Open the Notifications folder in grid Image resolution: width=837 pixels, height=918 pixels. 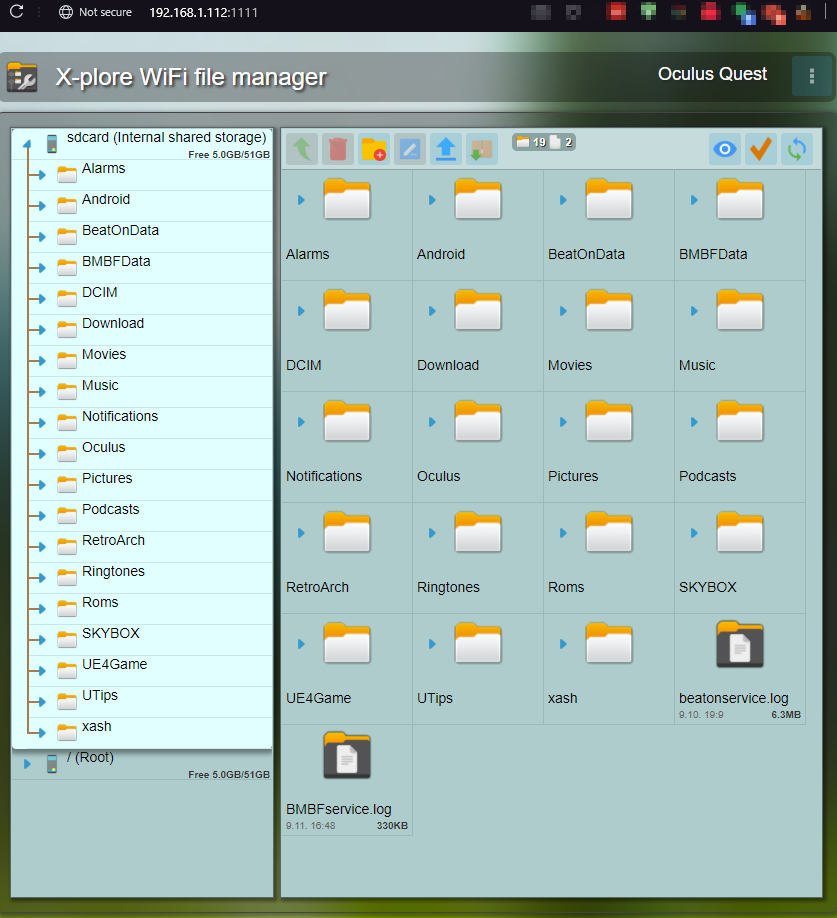coord(347,421)
